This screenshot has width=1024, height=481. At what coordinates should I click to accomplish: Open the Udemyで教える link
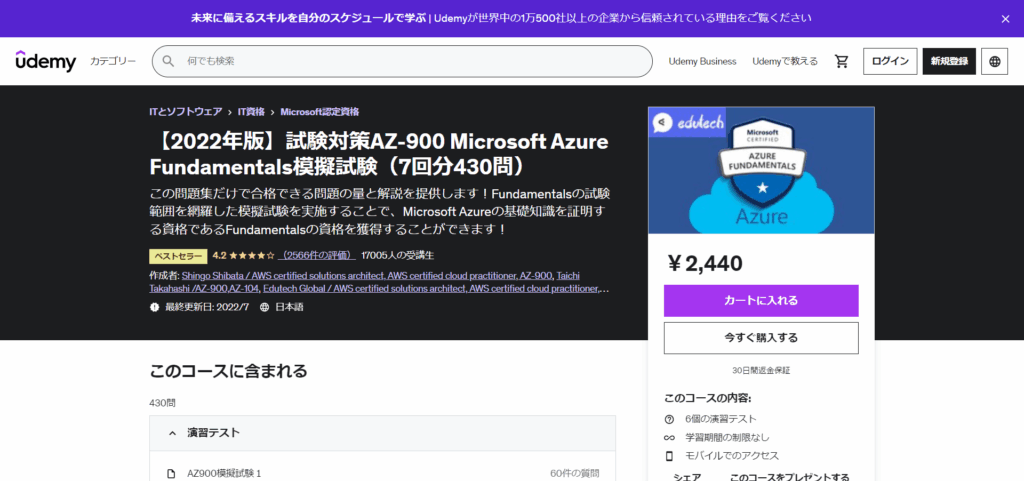point(785,61)
